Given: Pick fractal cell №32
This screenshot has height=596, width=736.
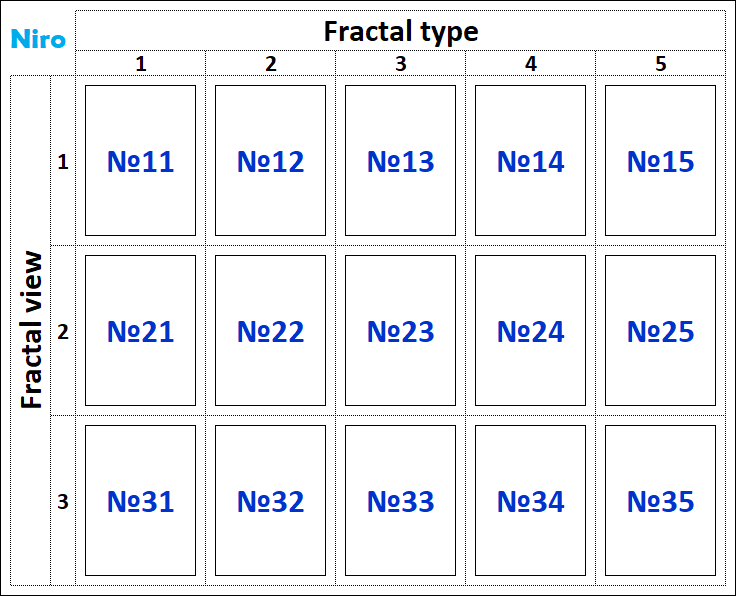Looking at the screenshot, I should tap(270, 501).
